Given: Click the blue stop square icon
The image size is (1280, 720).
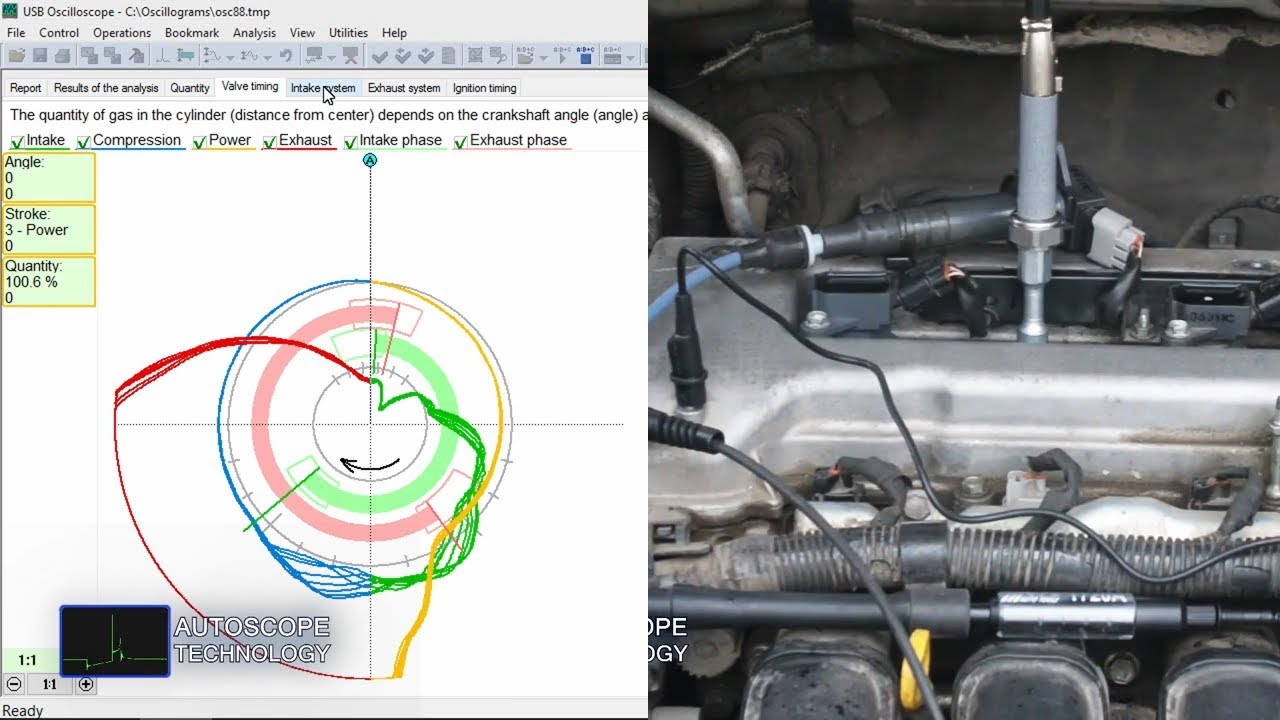Looking at the screenshot, I should (585, 55).
